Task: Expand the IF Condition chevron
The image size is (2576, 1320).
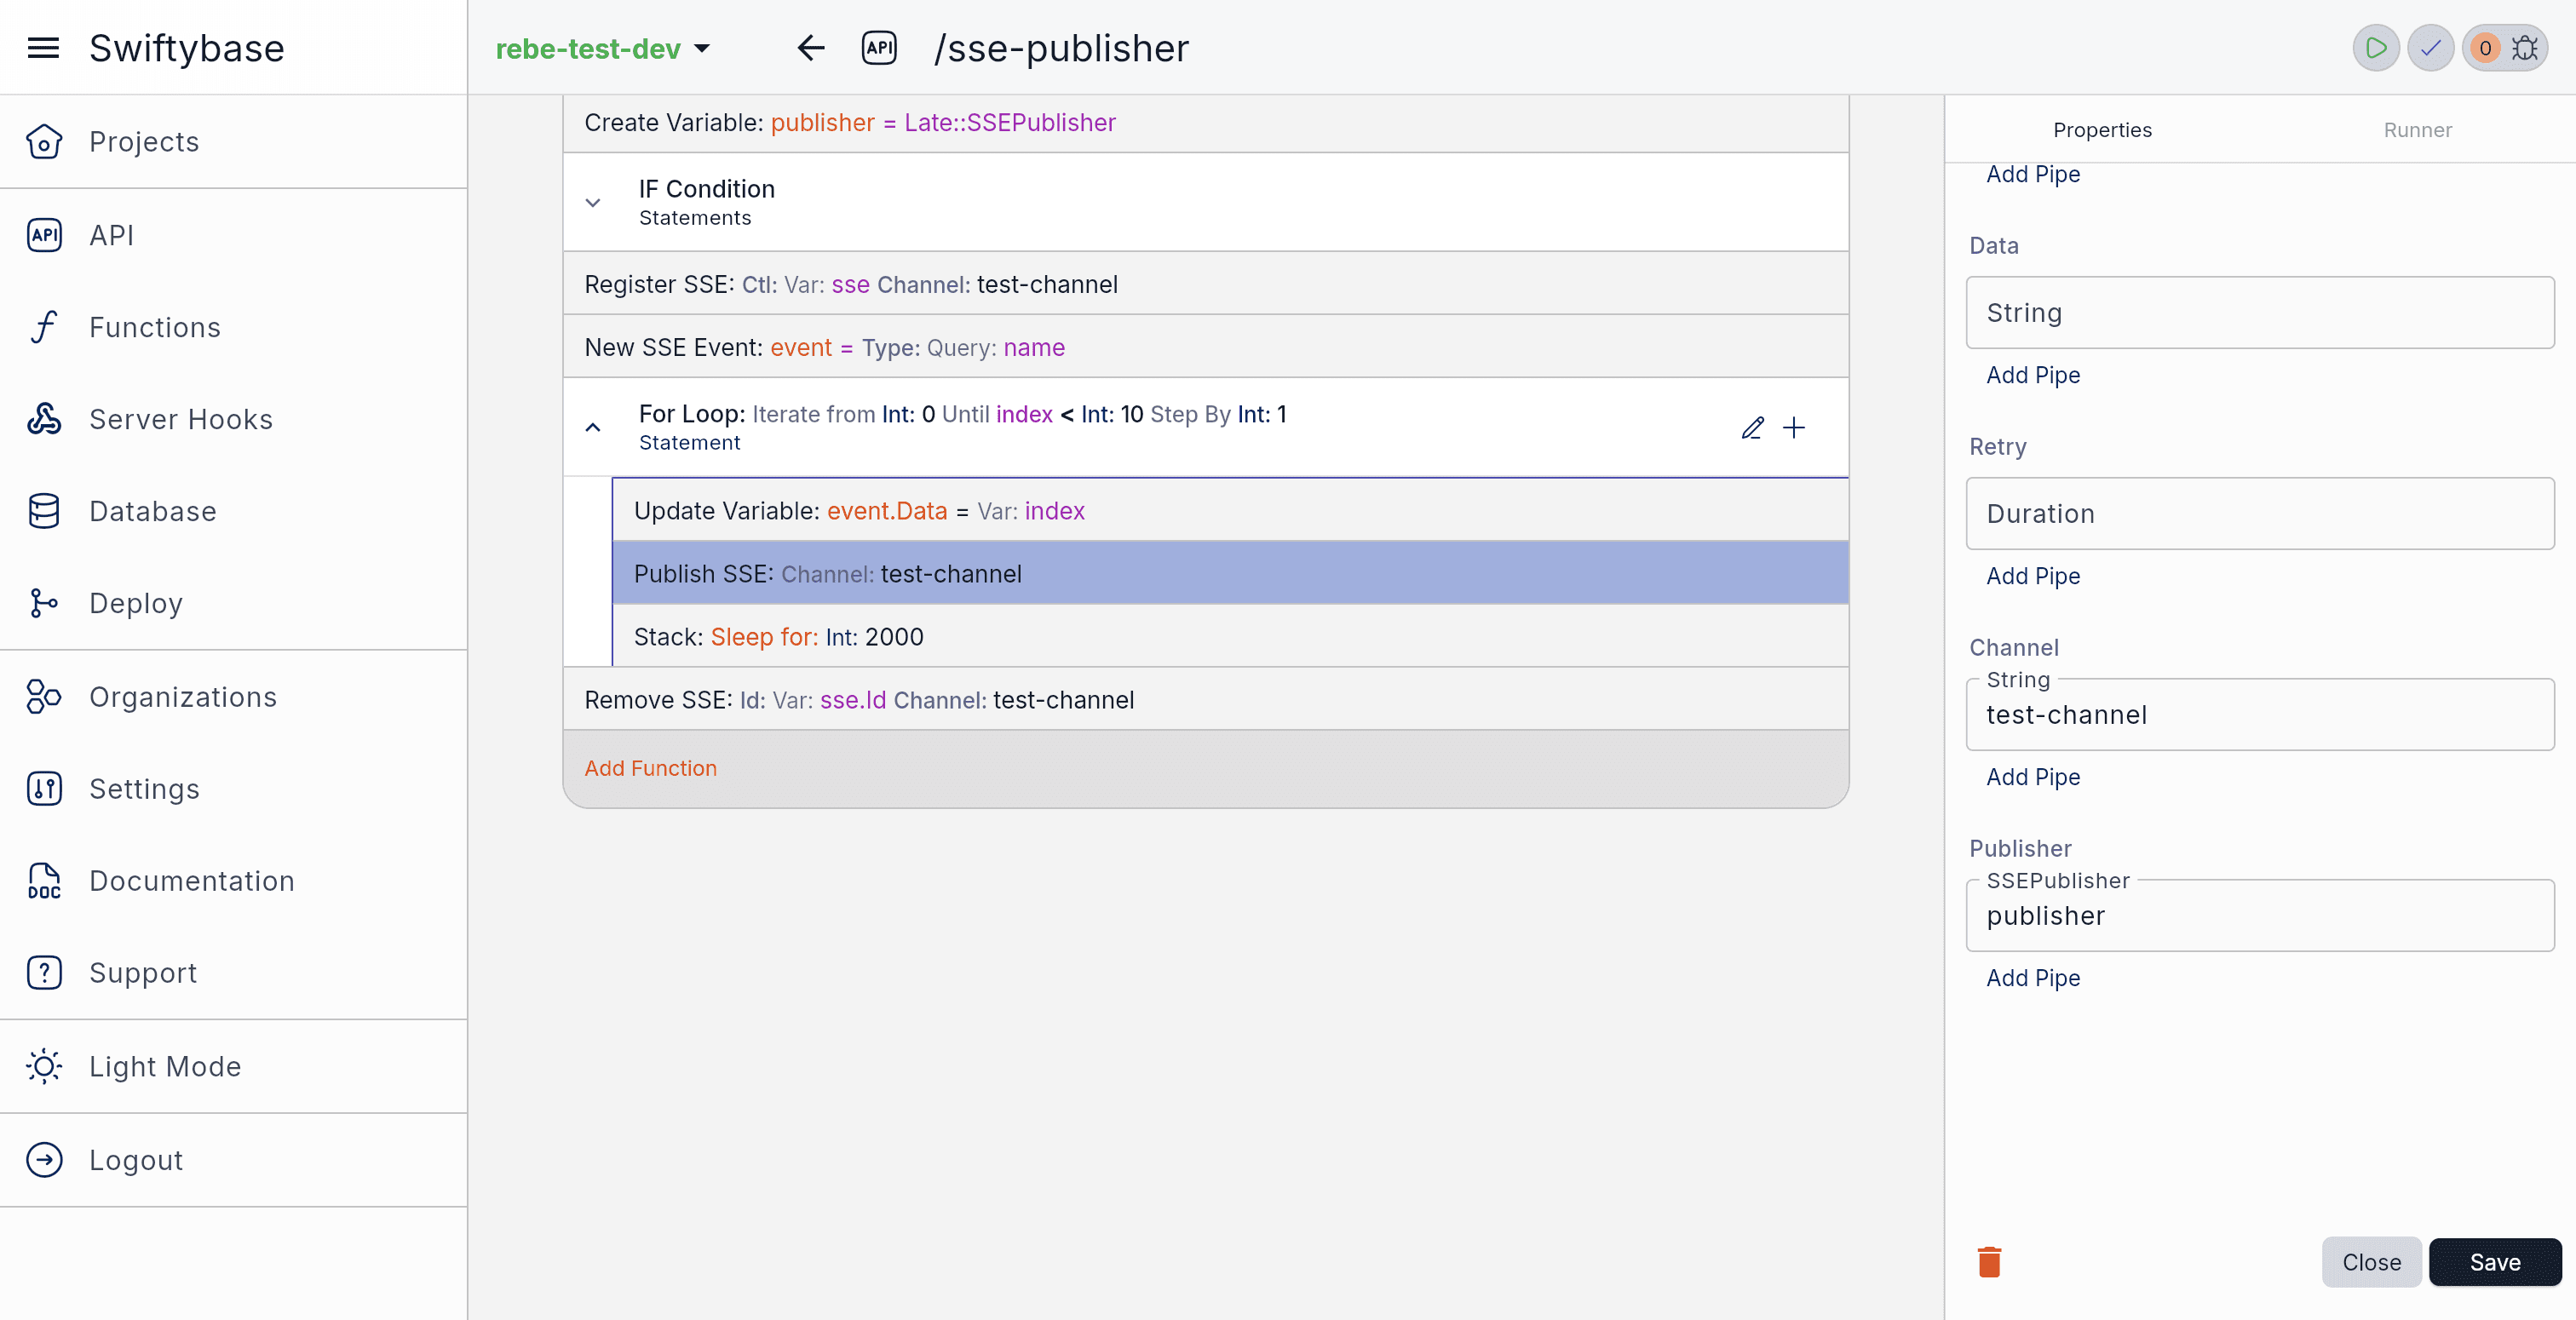Action: 593,203
